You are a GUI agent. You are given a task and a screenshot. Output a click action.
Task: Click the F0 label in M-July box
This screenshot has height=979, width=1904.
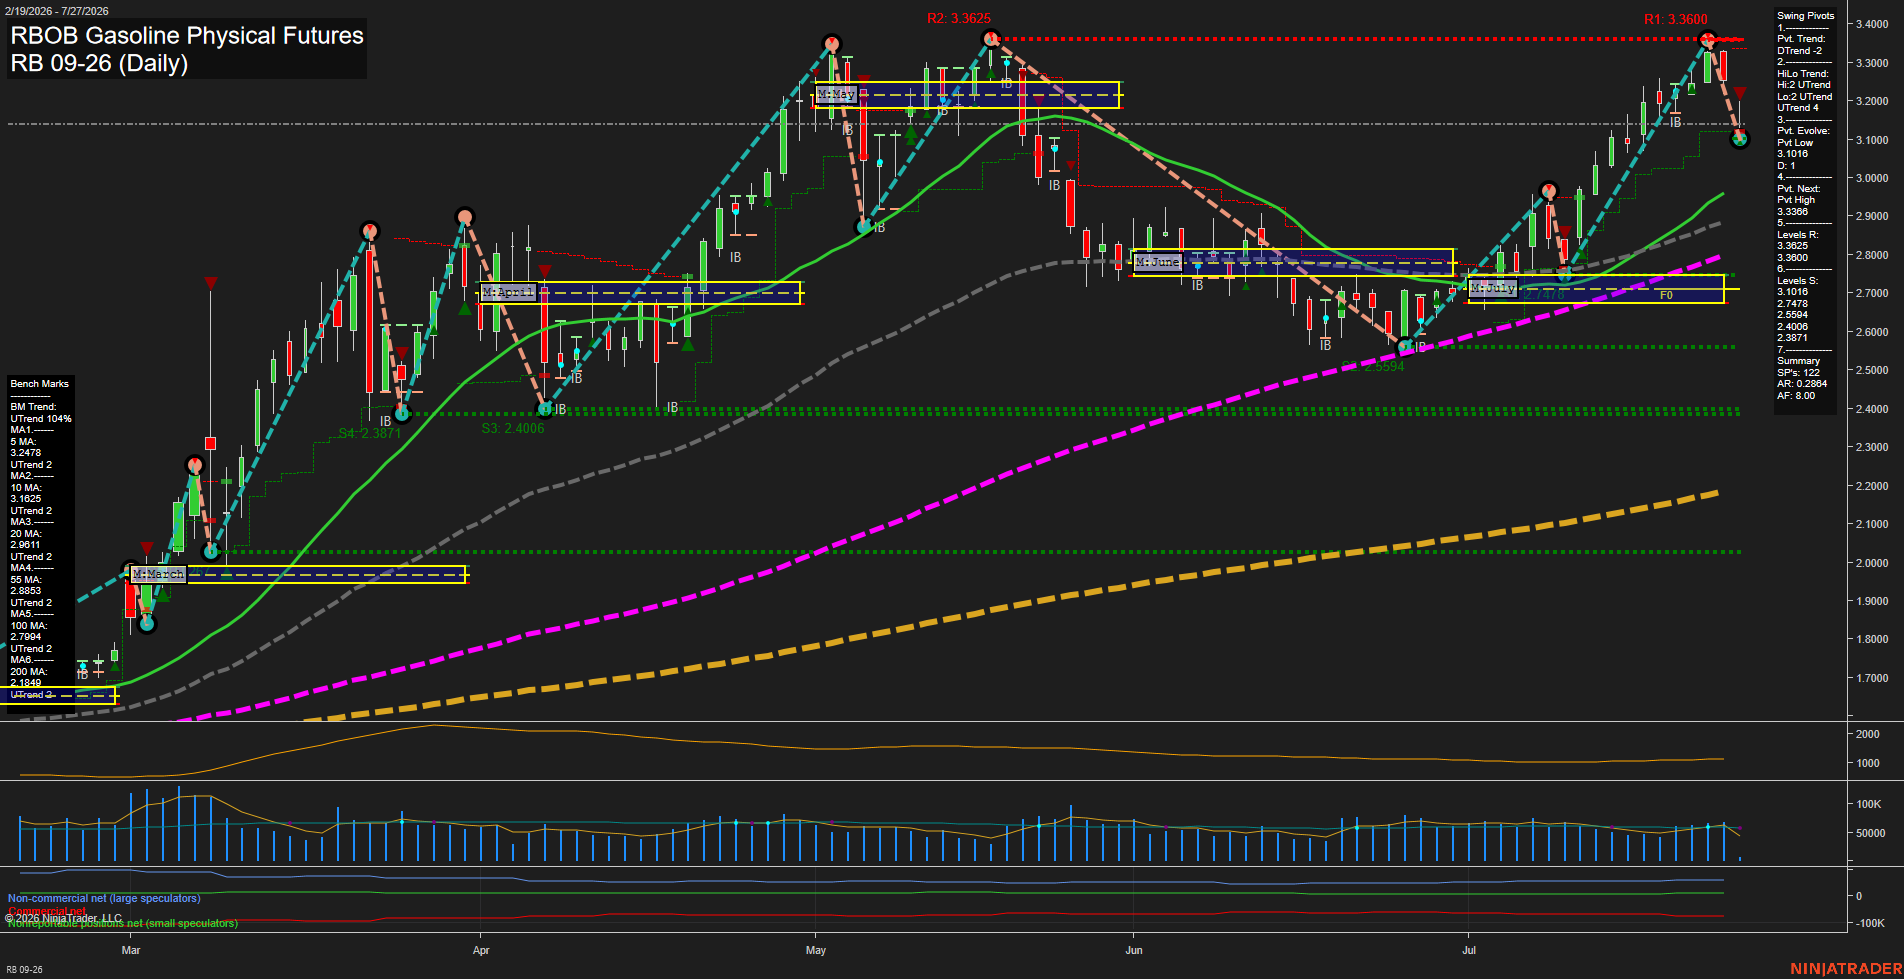[1666, 295]
